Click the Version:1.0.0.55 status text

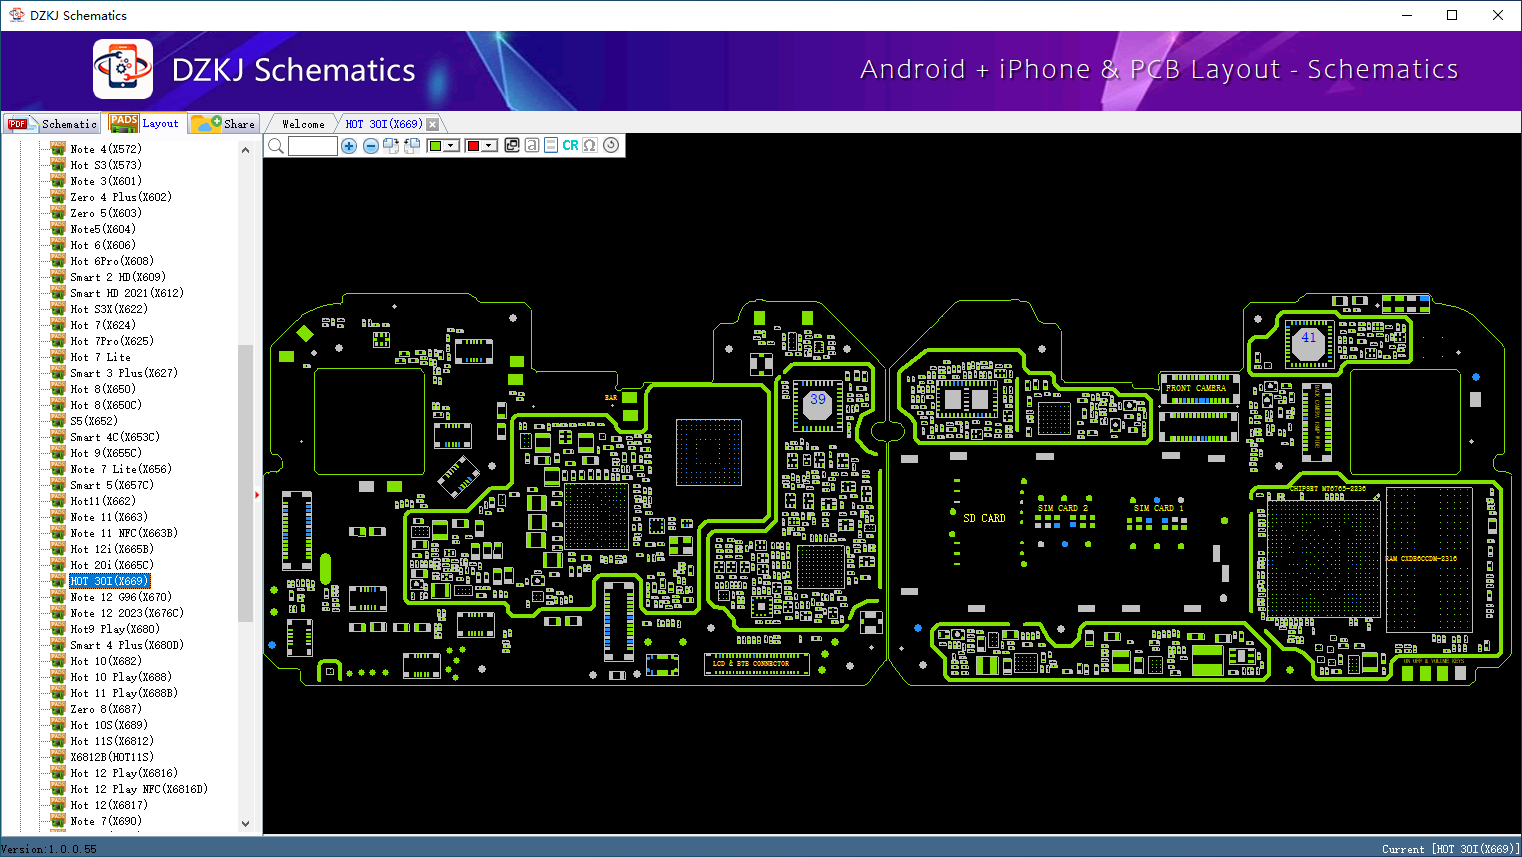click(x=49, y=849)
